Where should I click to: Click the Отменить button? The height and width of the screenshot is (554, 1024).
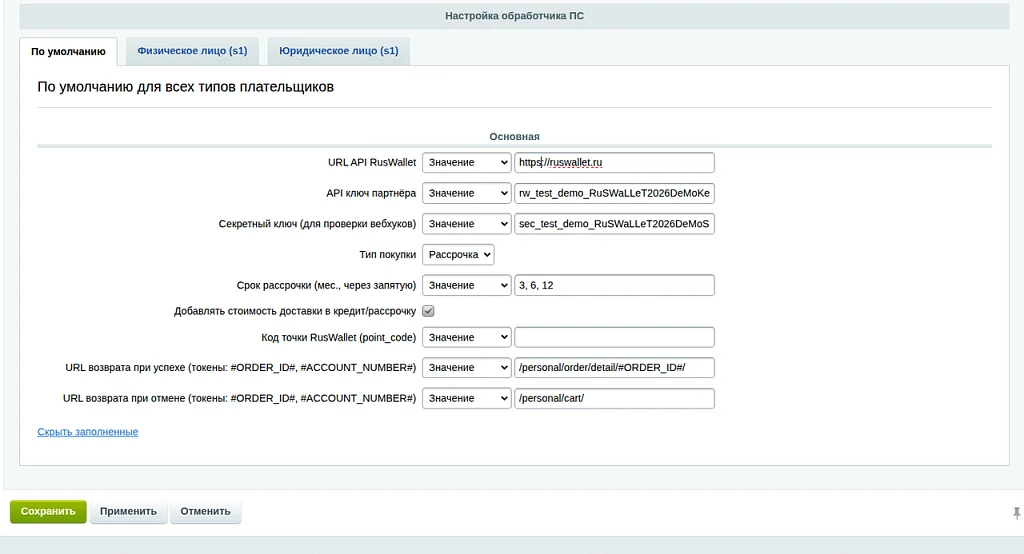coord(205,512)
